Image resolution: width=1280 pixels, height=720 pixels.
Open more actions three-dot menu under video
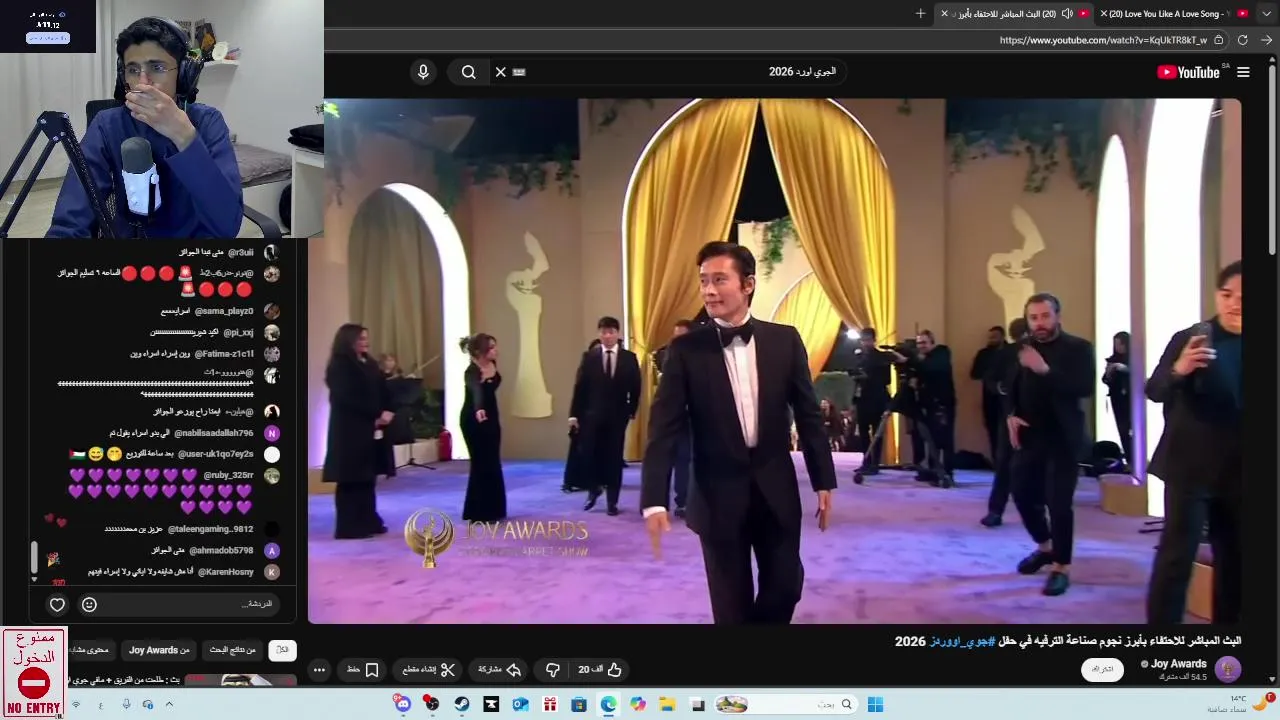click(319, 670)
